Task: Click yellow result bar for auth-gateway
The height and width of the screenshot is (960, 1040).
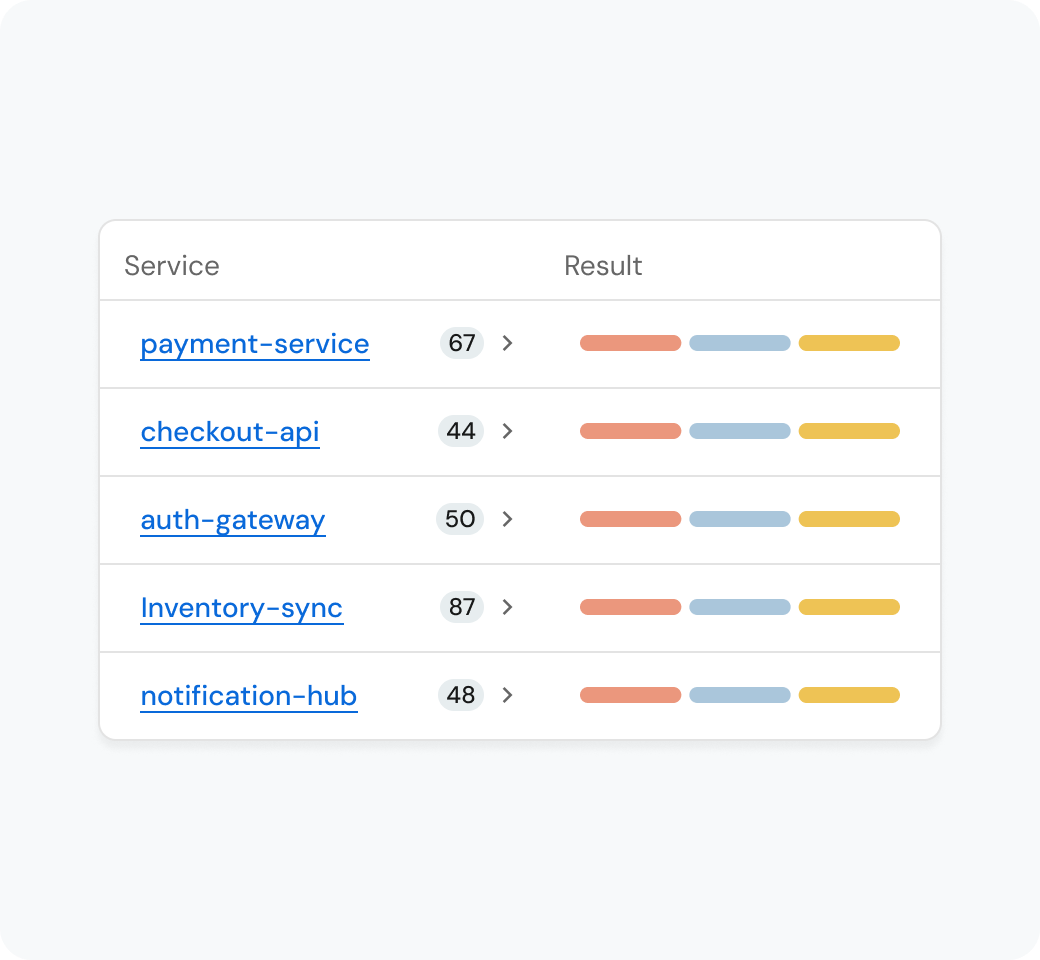Action: (849, 519)
